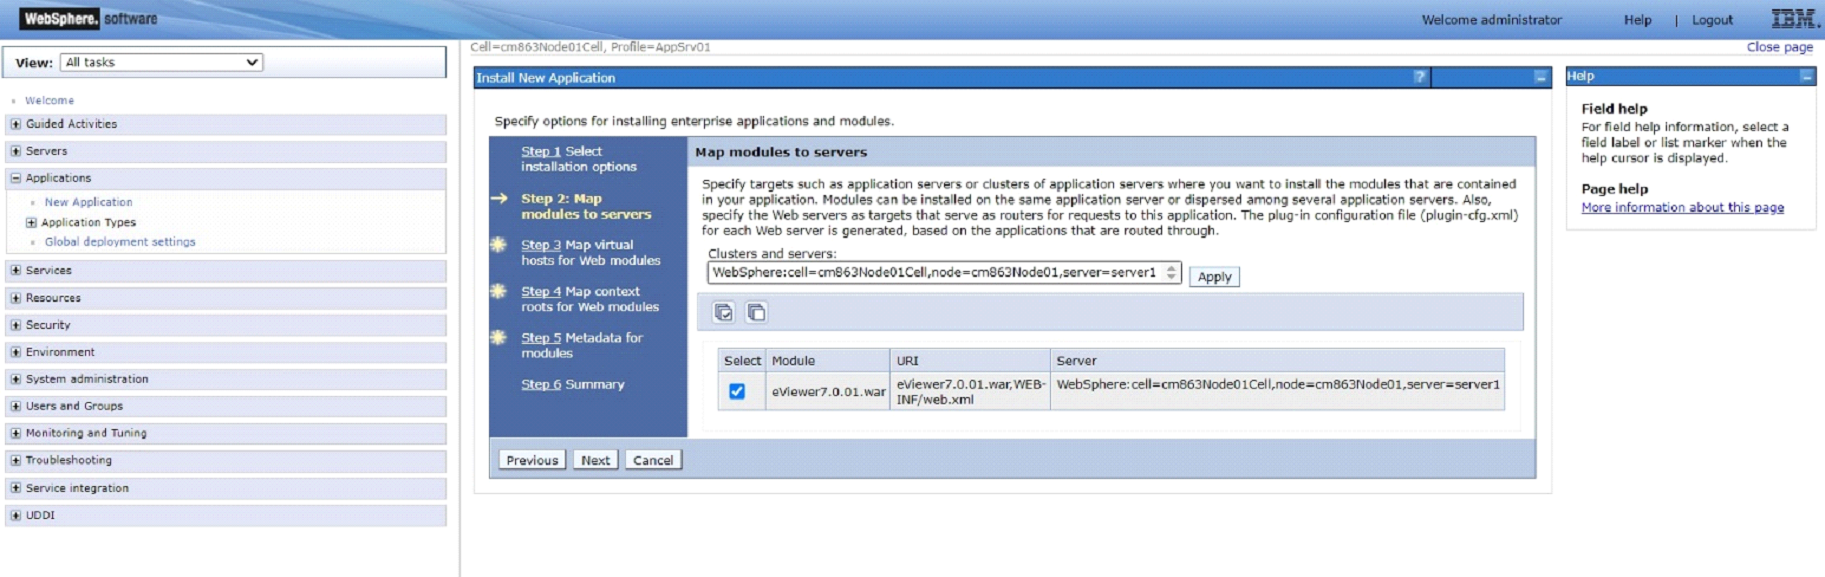Click the WebSphere software logo
Viewport: 1825px width, 577px height.
[x=90, y=19]
